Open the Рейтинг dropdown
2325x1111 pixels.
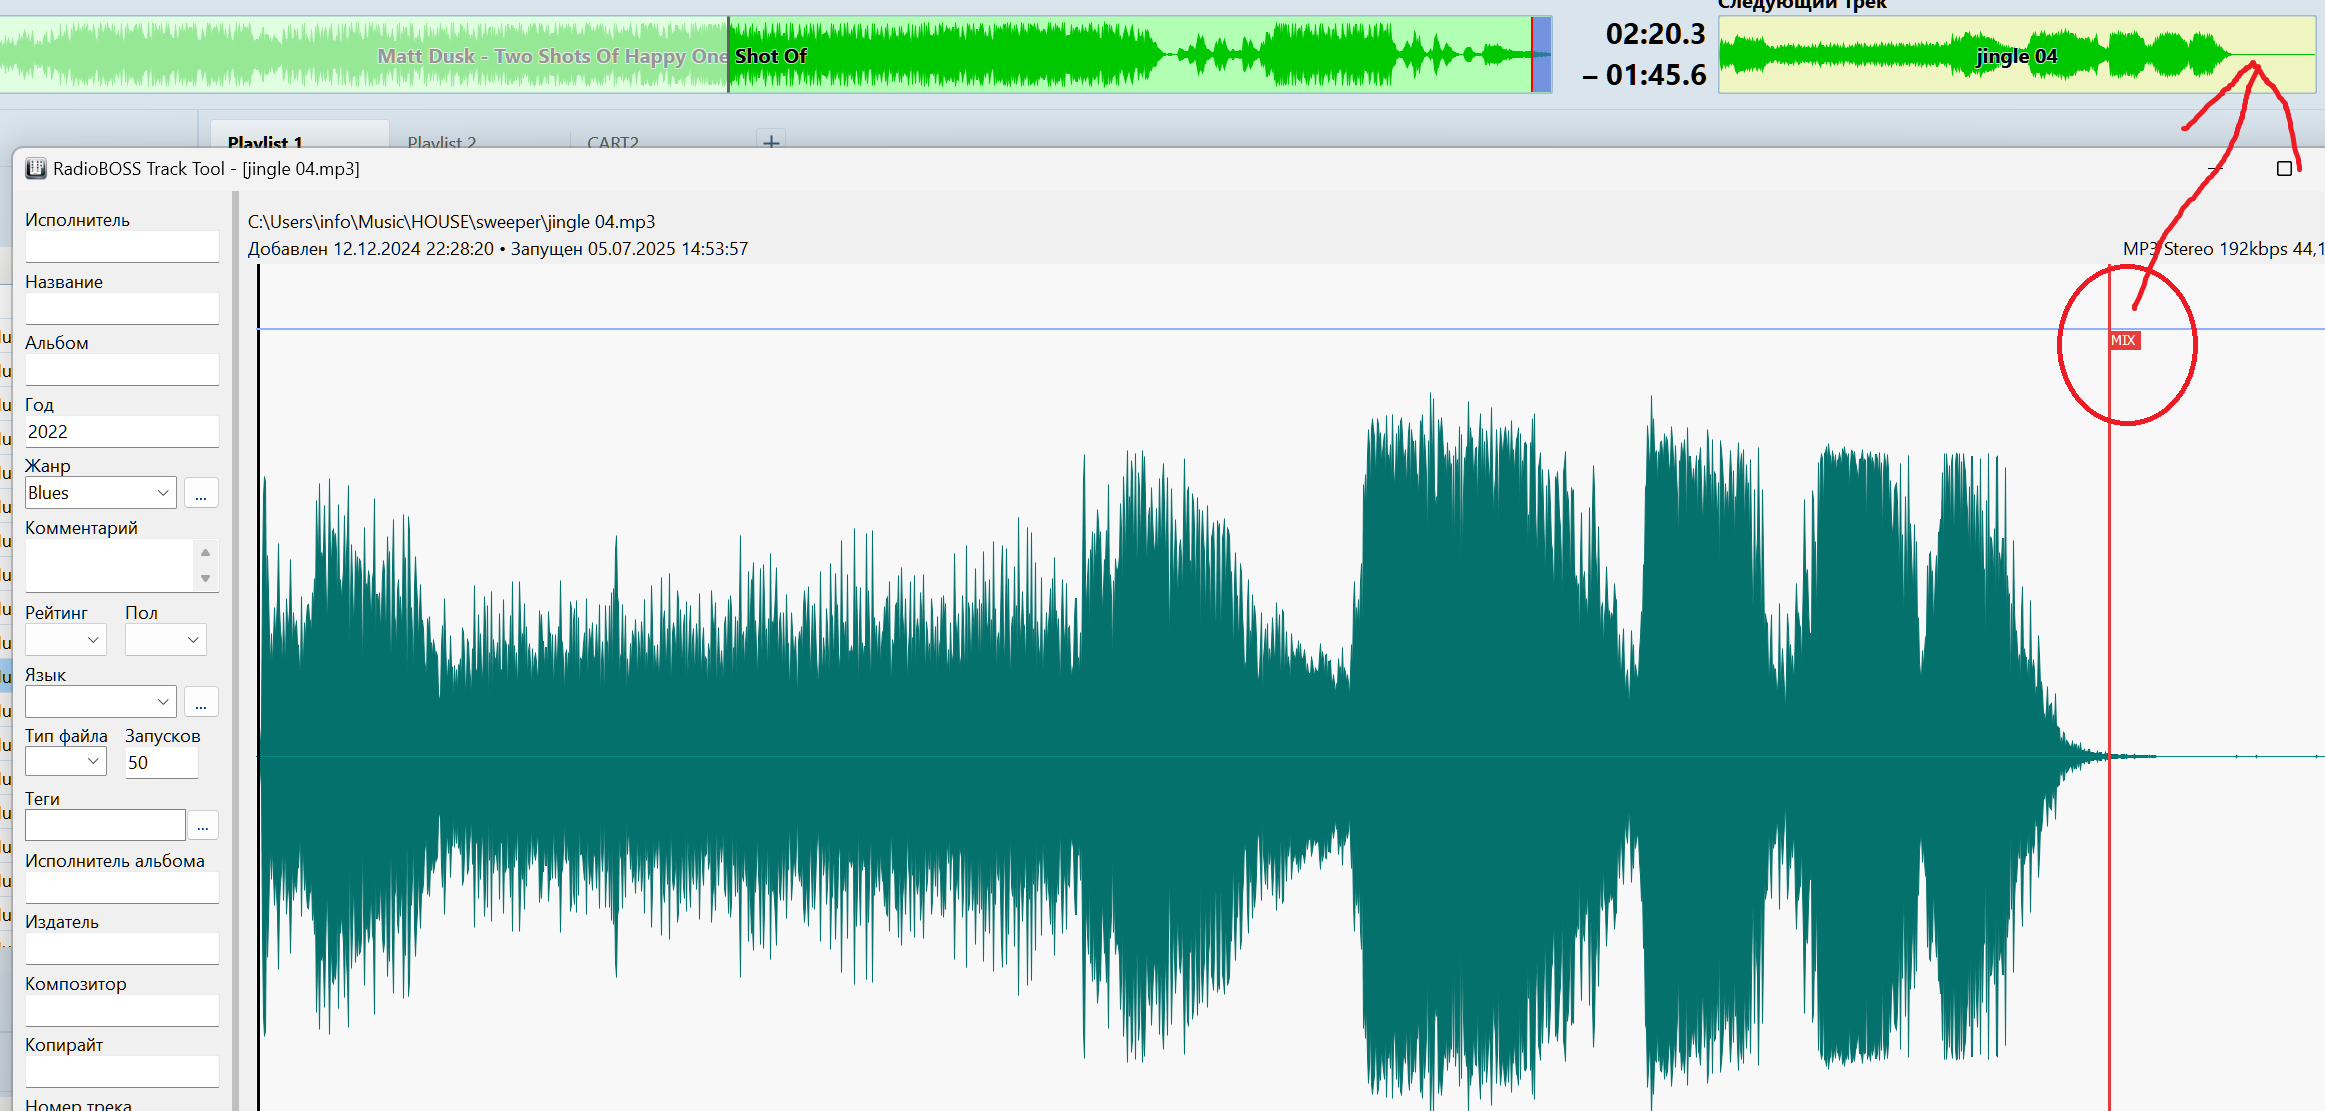93,640
